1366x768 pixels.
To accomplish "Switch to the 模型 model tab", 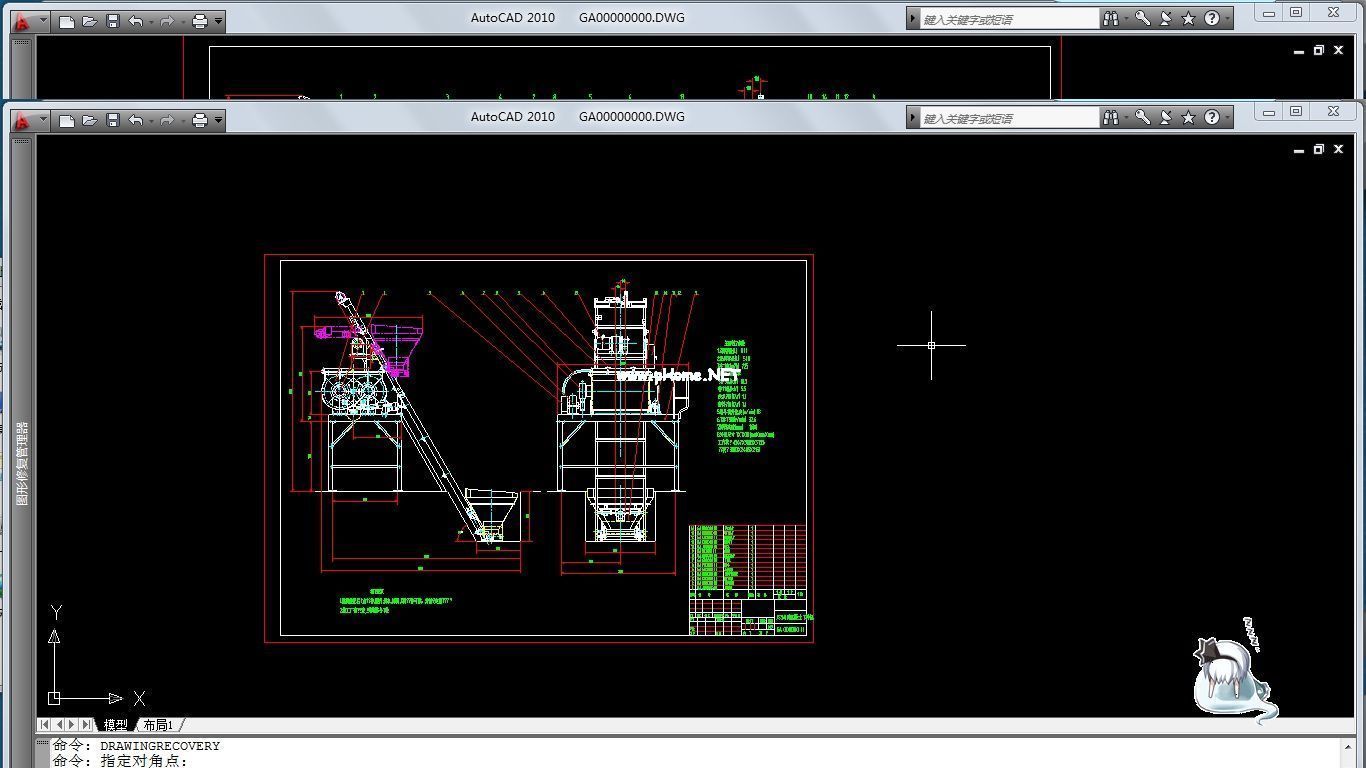I will [x=116, y=725].
